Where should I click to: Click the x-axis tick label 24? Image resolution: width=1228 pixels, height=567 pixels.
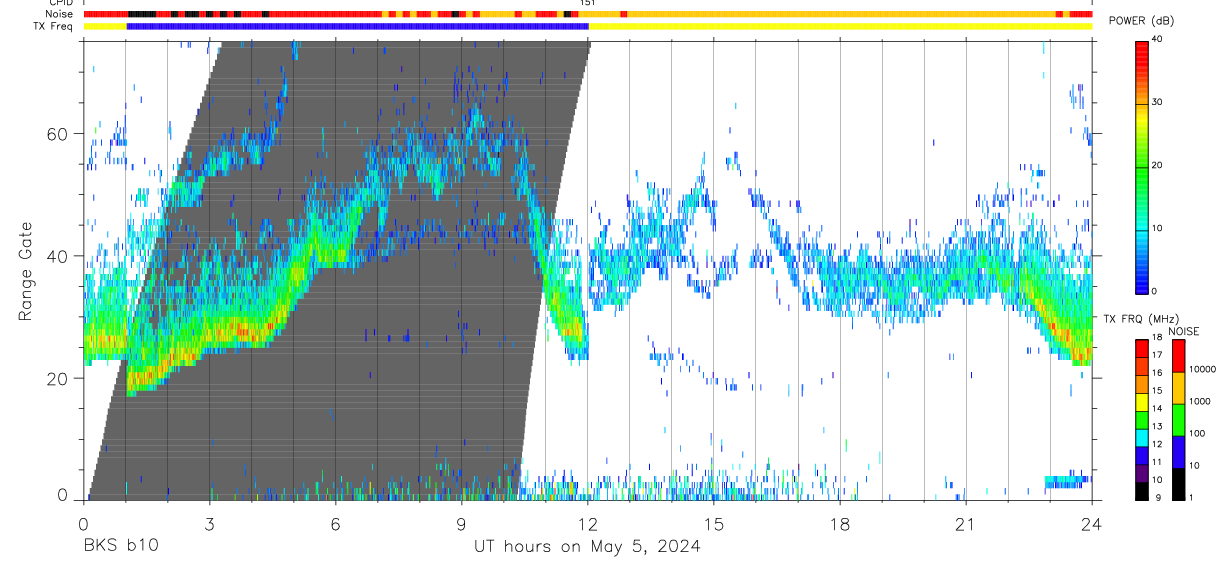click(1092, 525)
